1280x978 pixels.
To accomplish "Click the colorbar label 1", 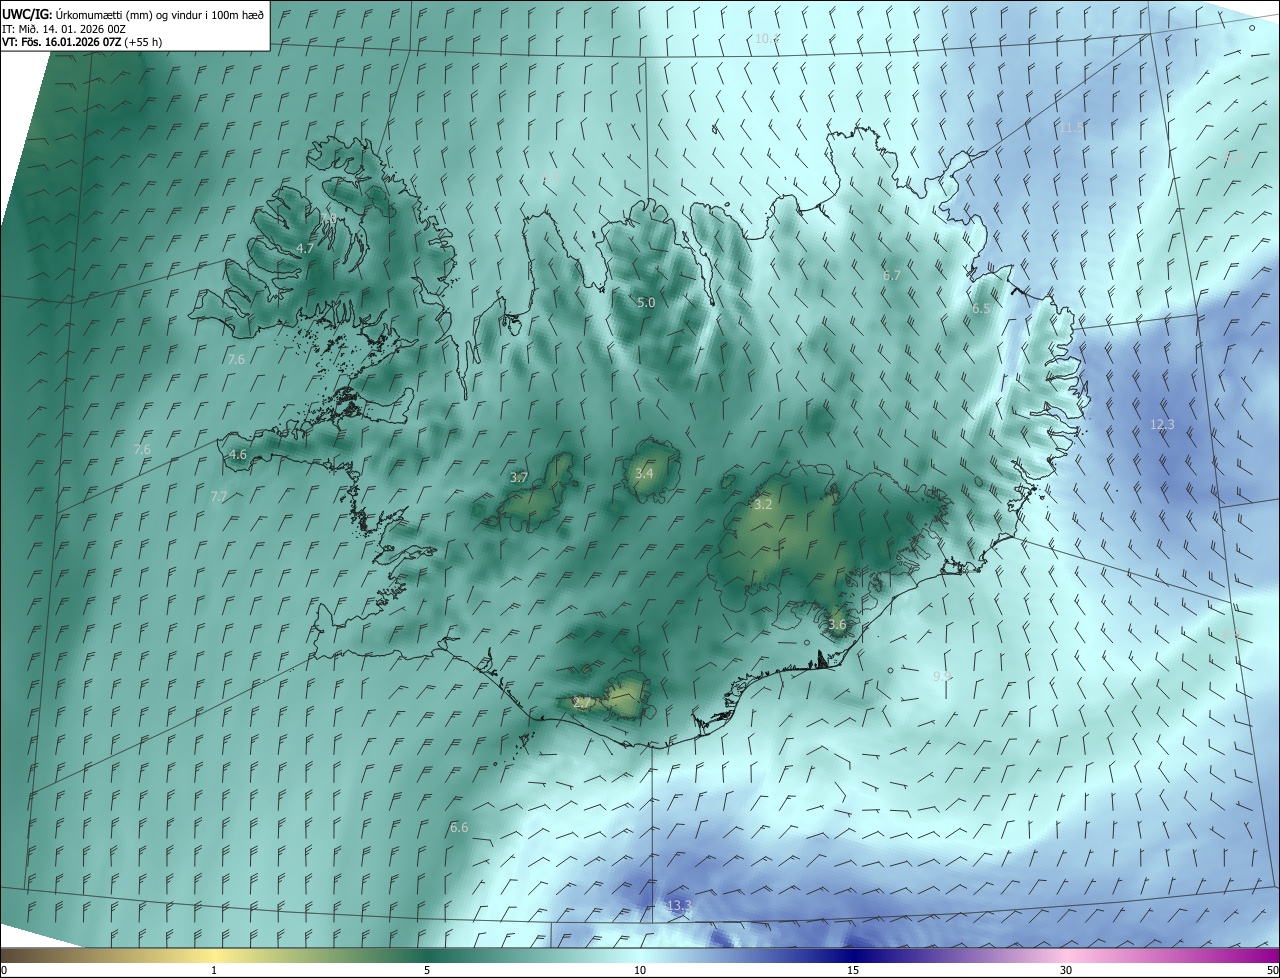I will pyautogui.click(x=214, y=970).
